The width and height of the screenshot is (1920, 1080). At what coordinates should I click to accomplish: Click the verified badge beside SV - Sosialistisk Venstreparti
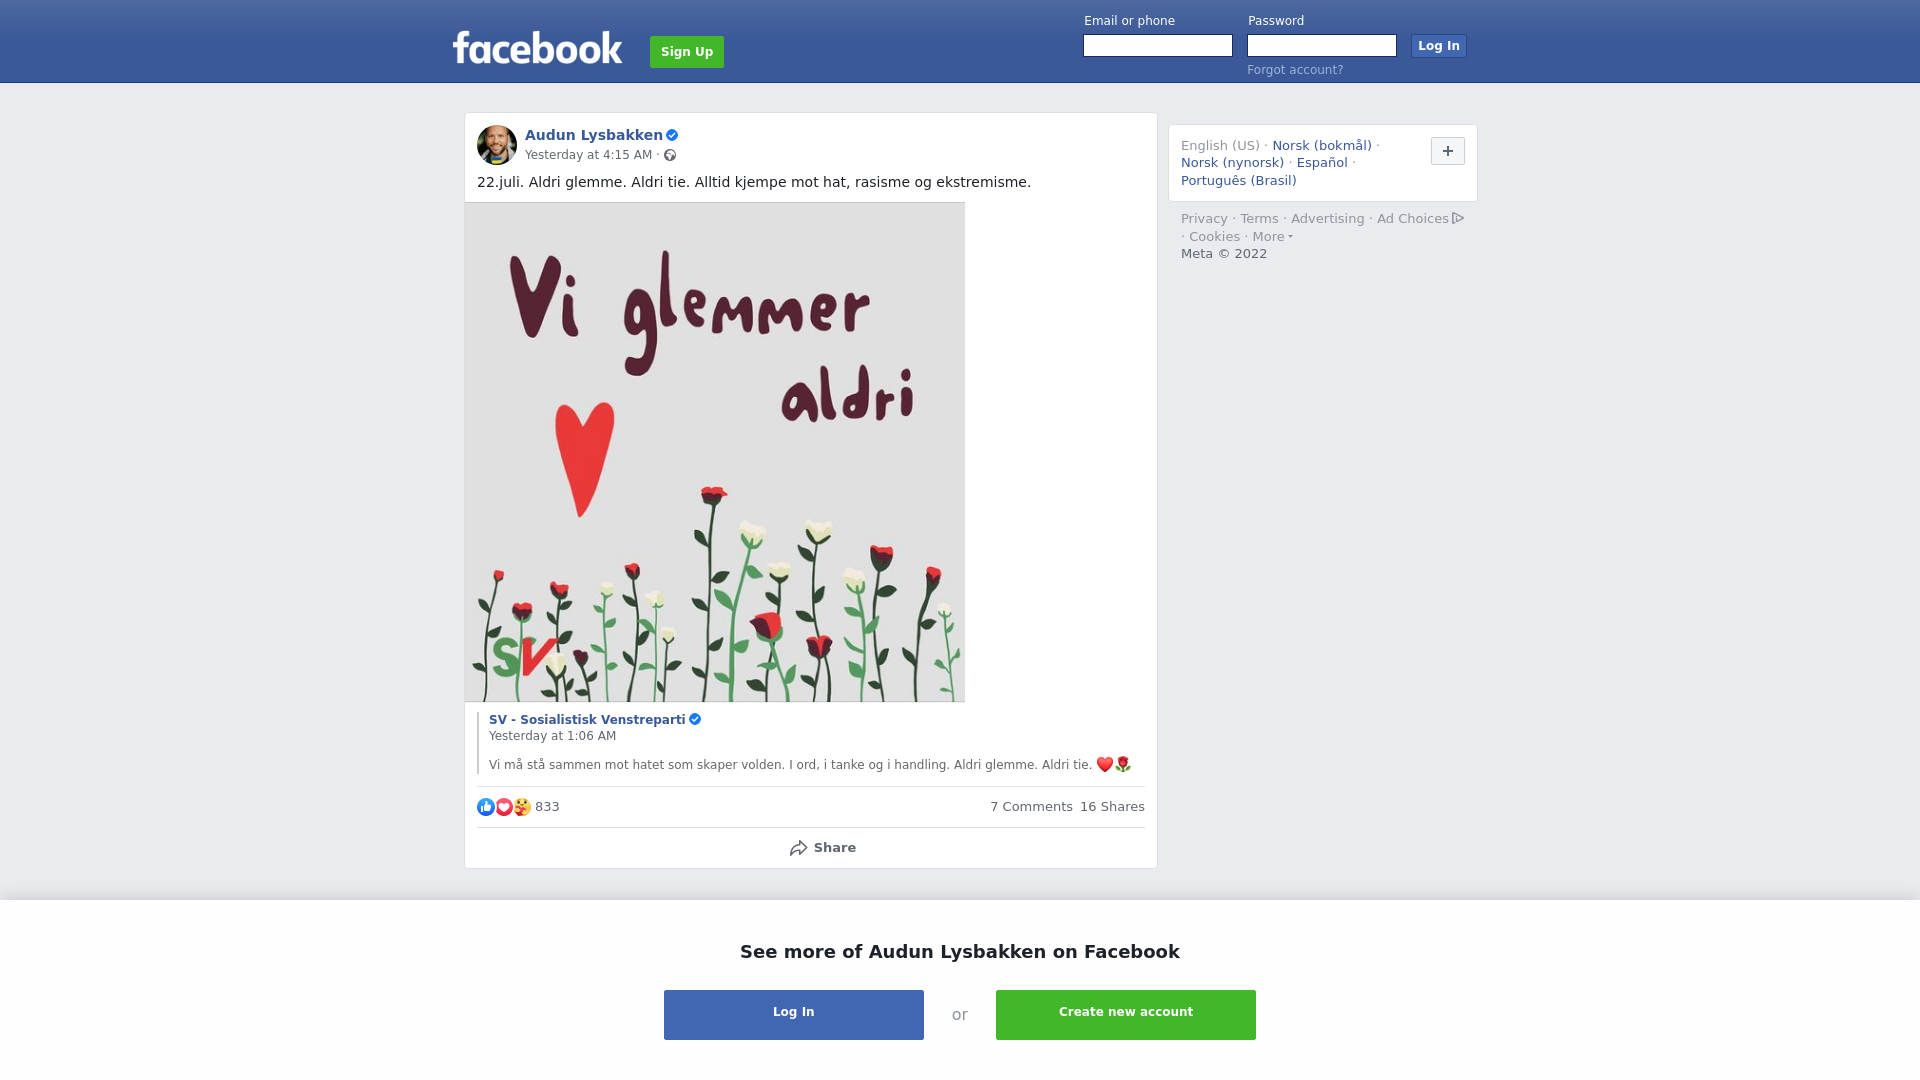click(x=695, y=719)
